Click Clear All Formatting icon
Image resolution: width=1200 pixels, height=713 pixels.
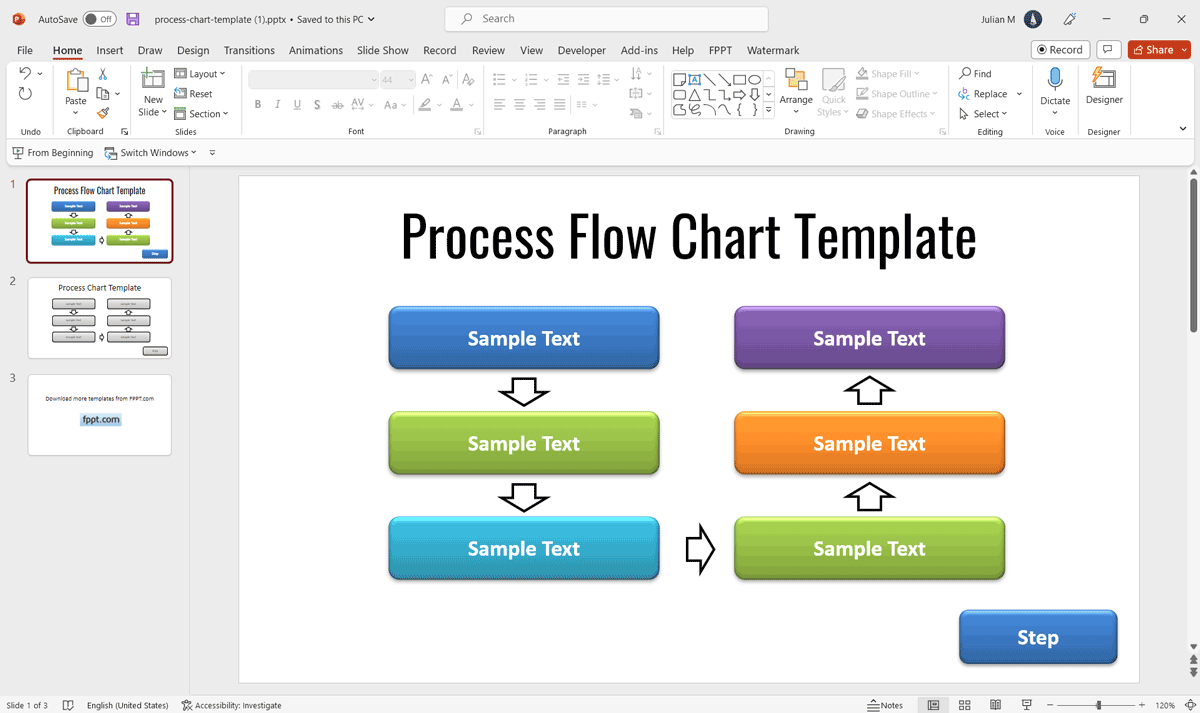(x=468, y=79)
